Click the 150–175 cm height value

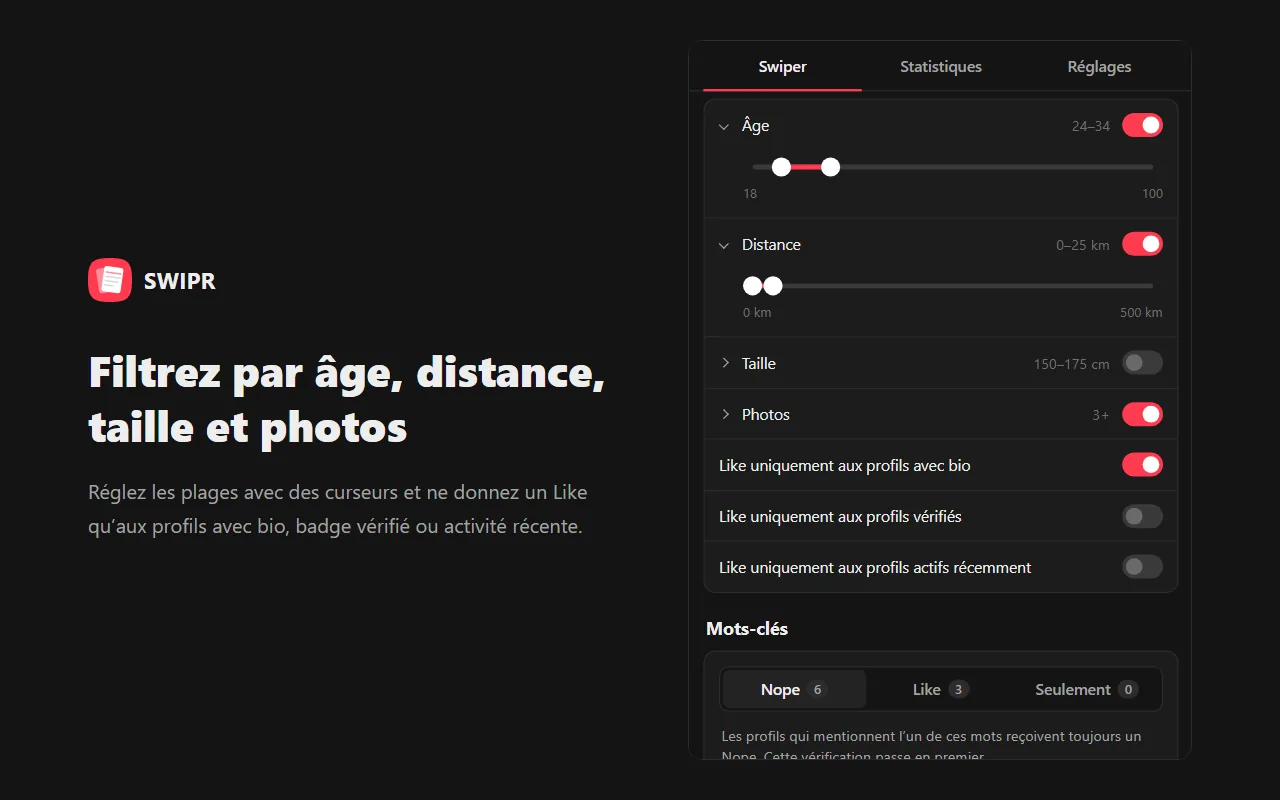click(x=1072, y=364)
